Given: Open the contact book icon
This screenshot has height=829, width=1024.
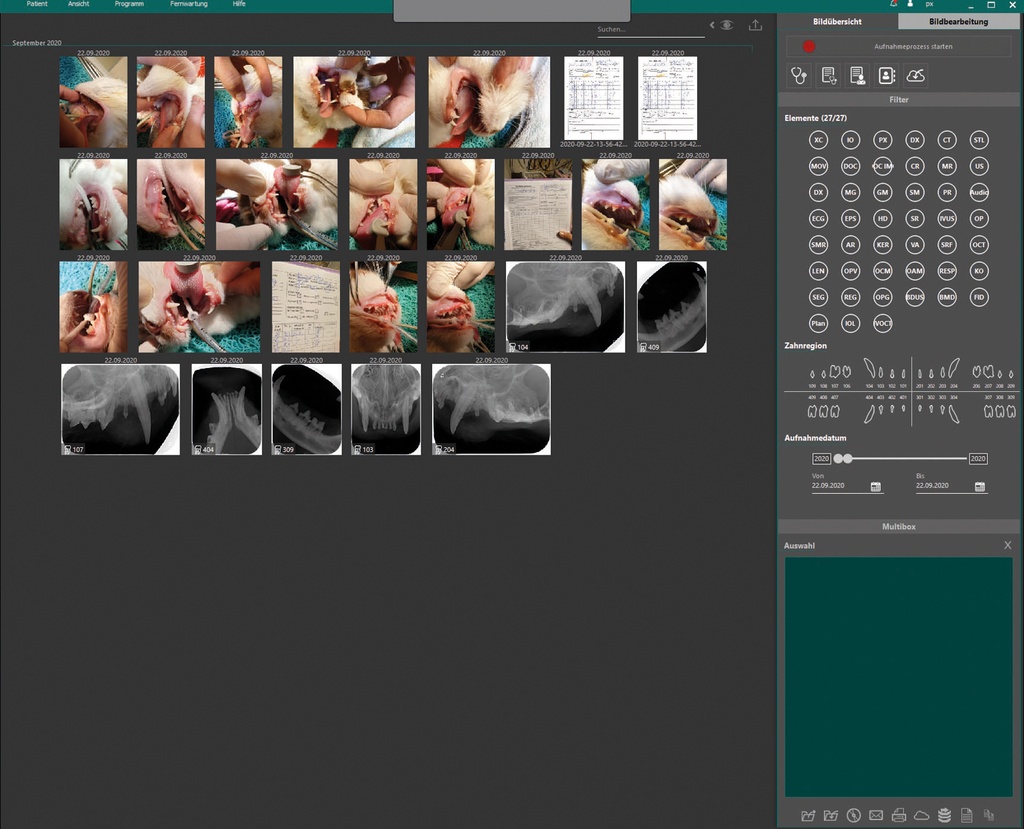Looking at the screenshot, I should (x=886, y=75).
